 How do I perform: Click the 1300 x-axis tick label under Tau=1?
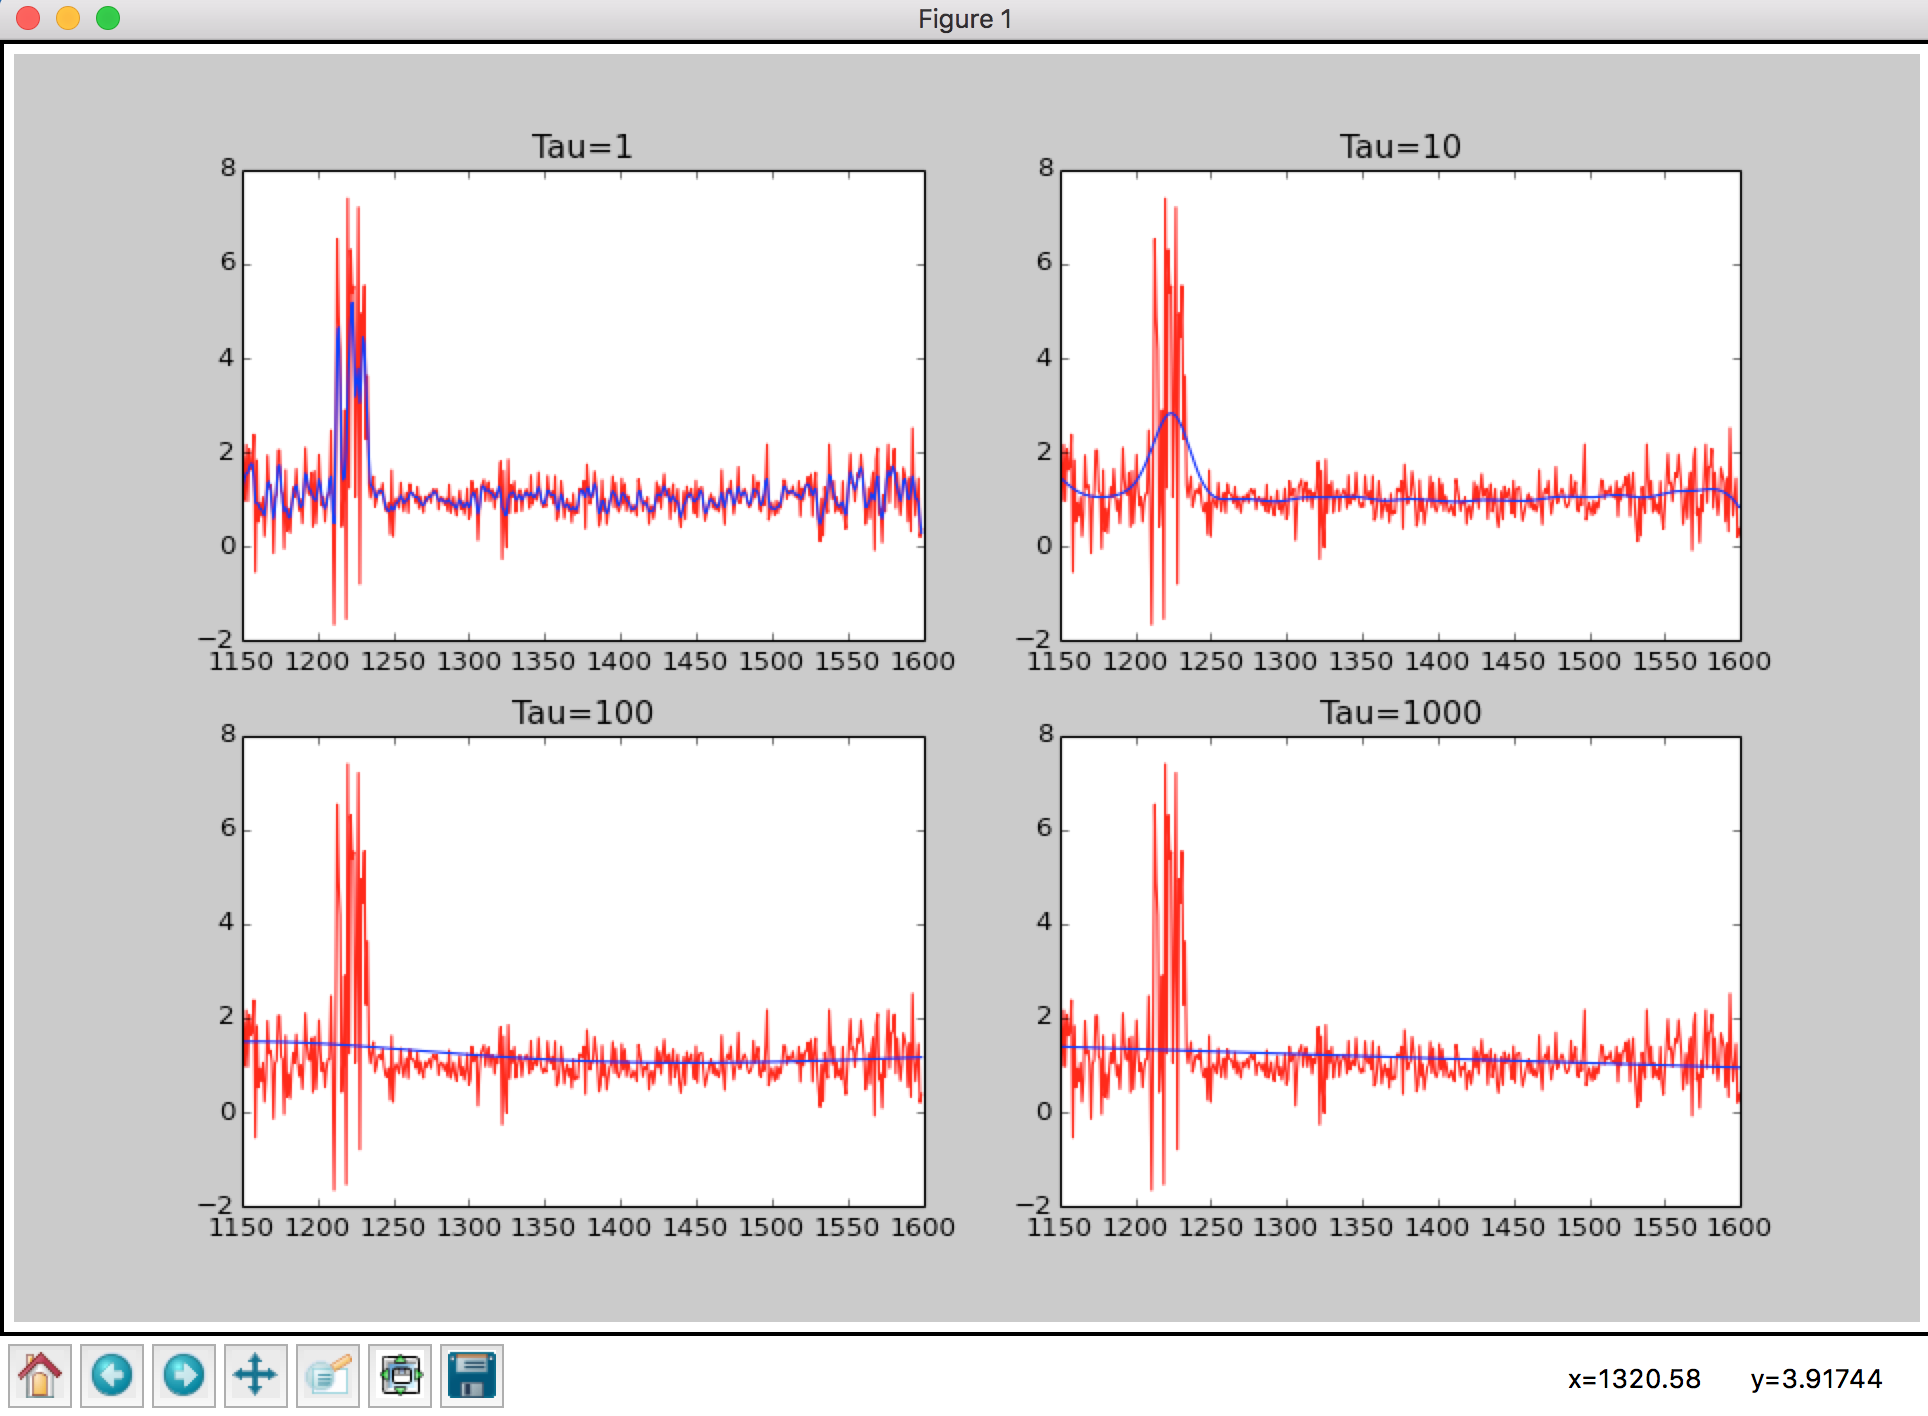(x=469, y=662)
